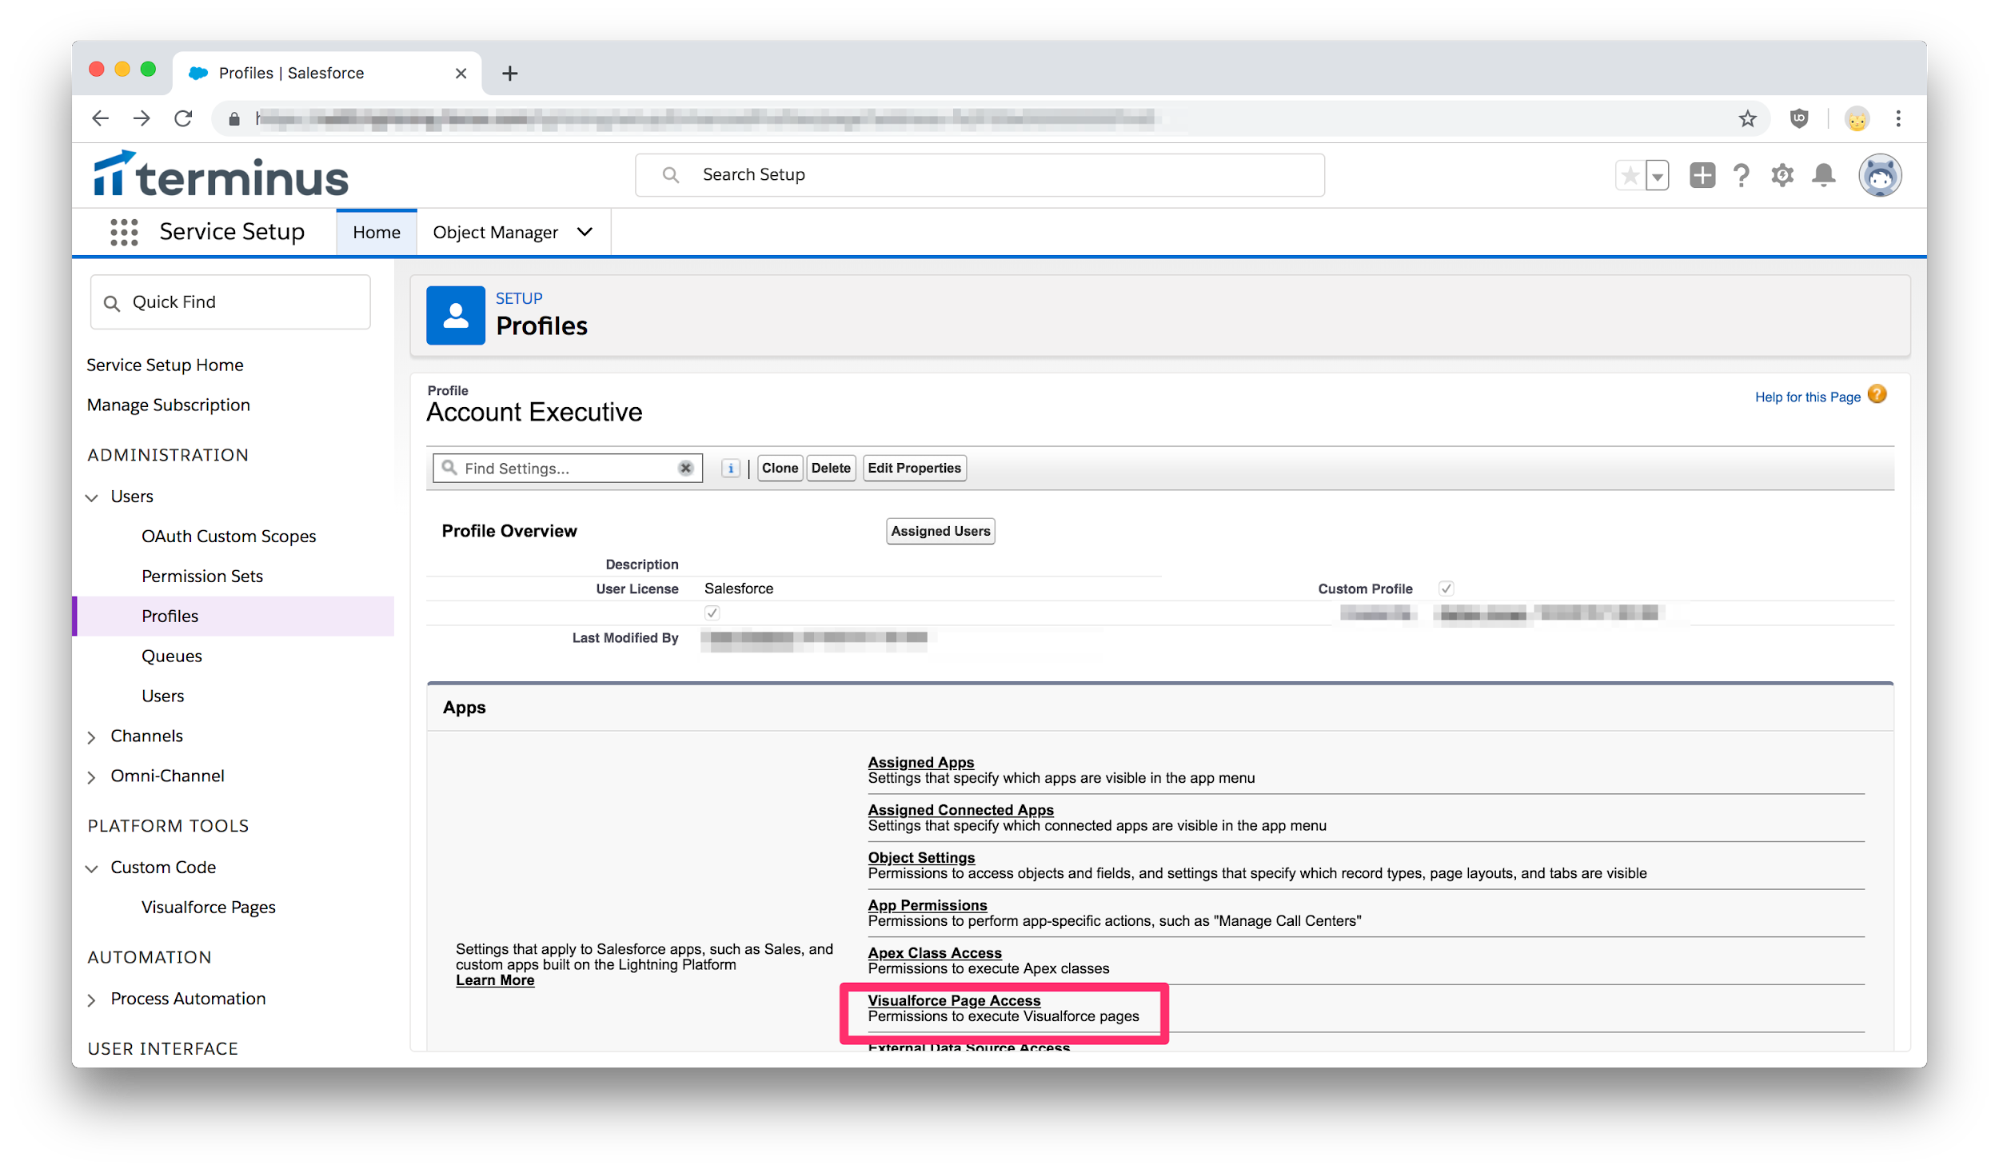Open OAuth Custom Scopes

coord(229,536)
